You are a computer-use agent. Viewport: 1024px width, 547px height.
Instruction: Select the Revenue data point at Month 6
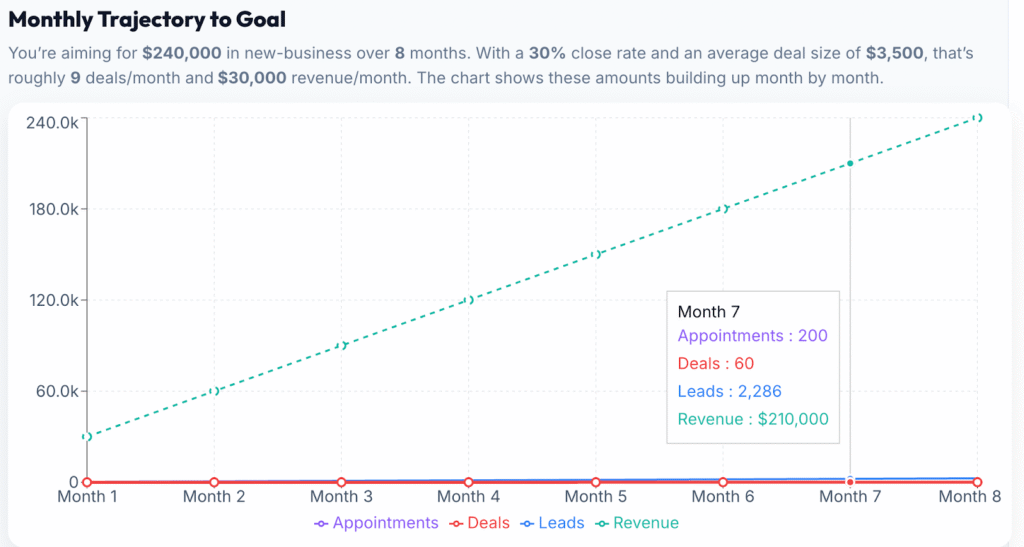(723, 209)
